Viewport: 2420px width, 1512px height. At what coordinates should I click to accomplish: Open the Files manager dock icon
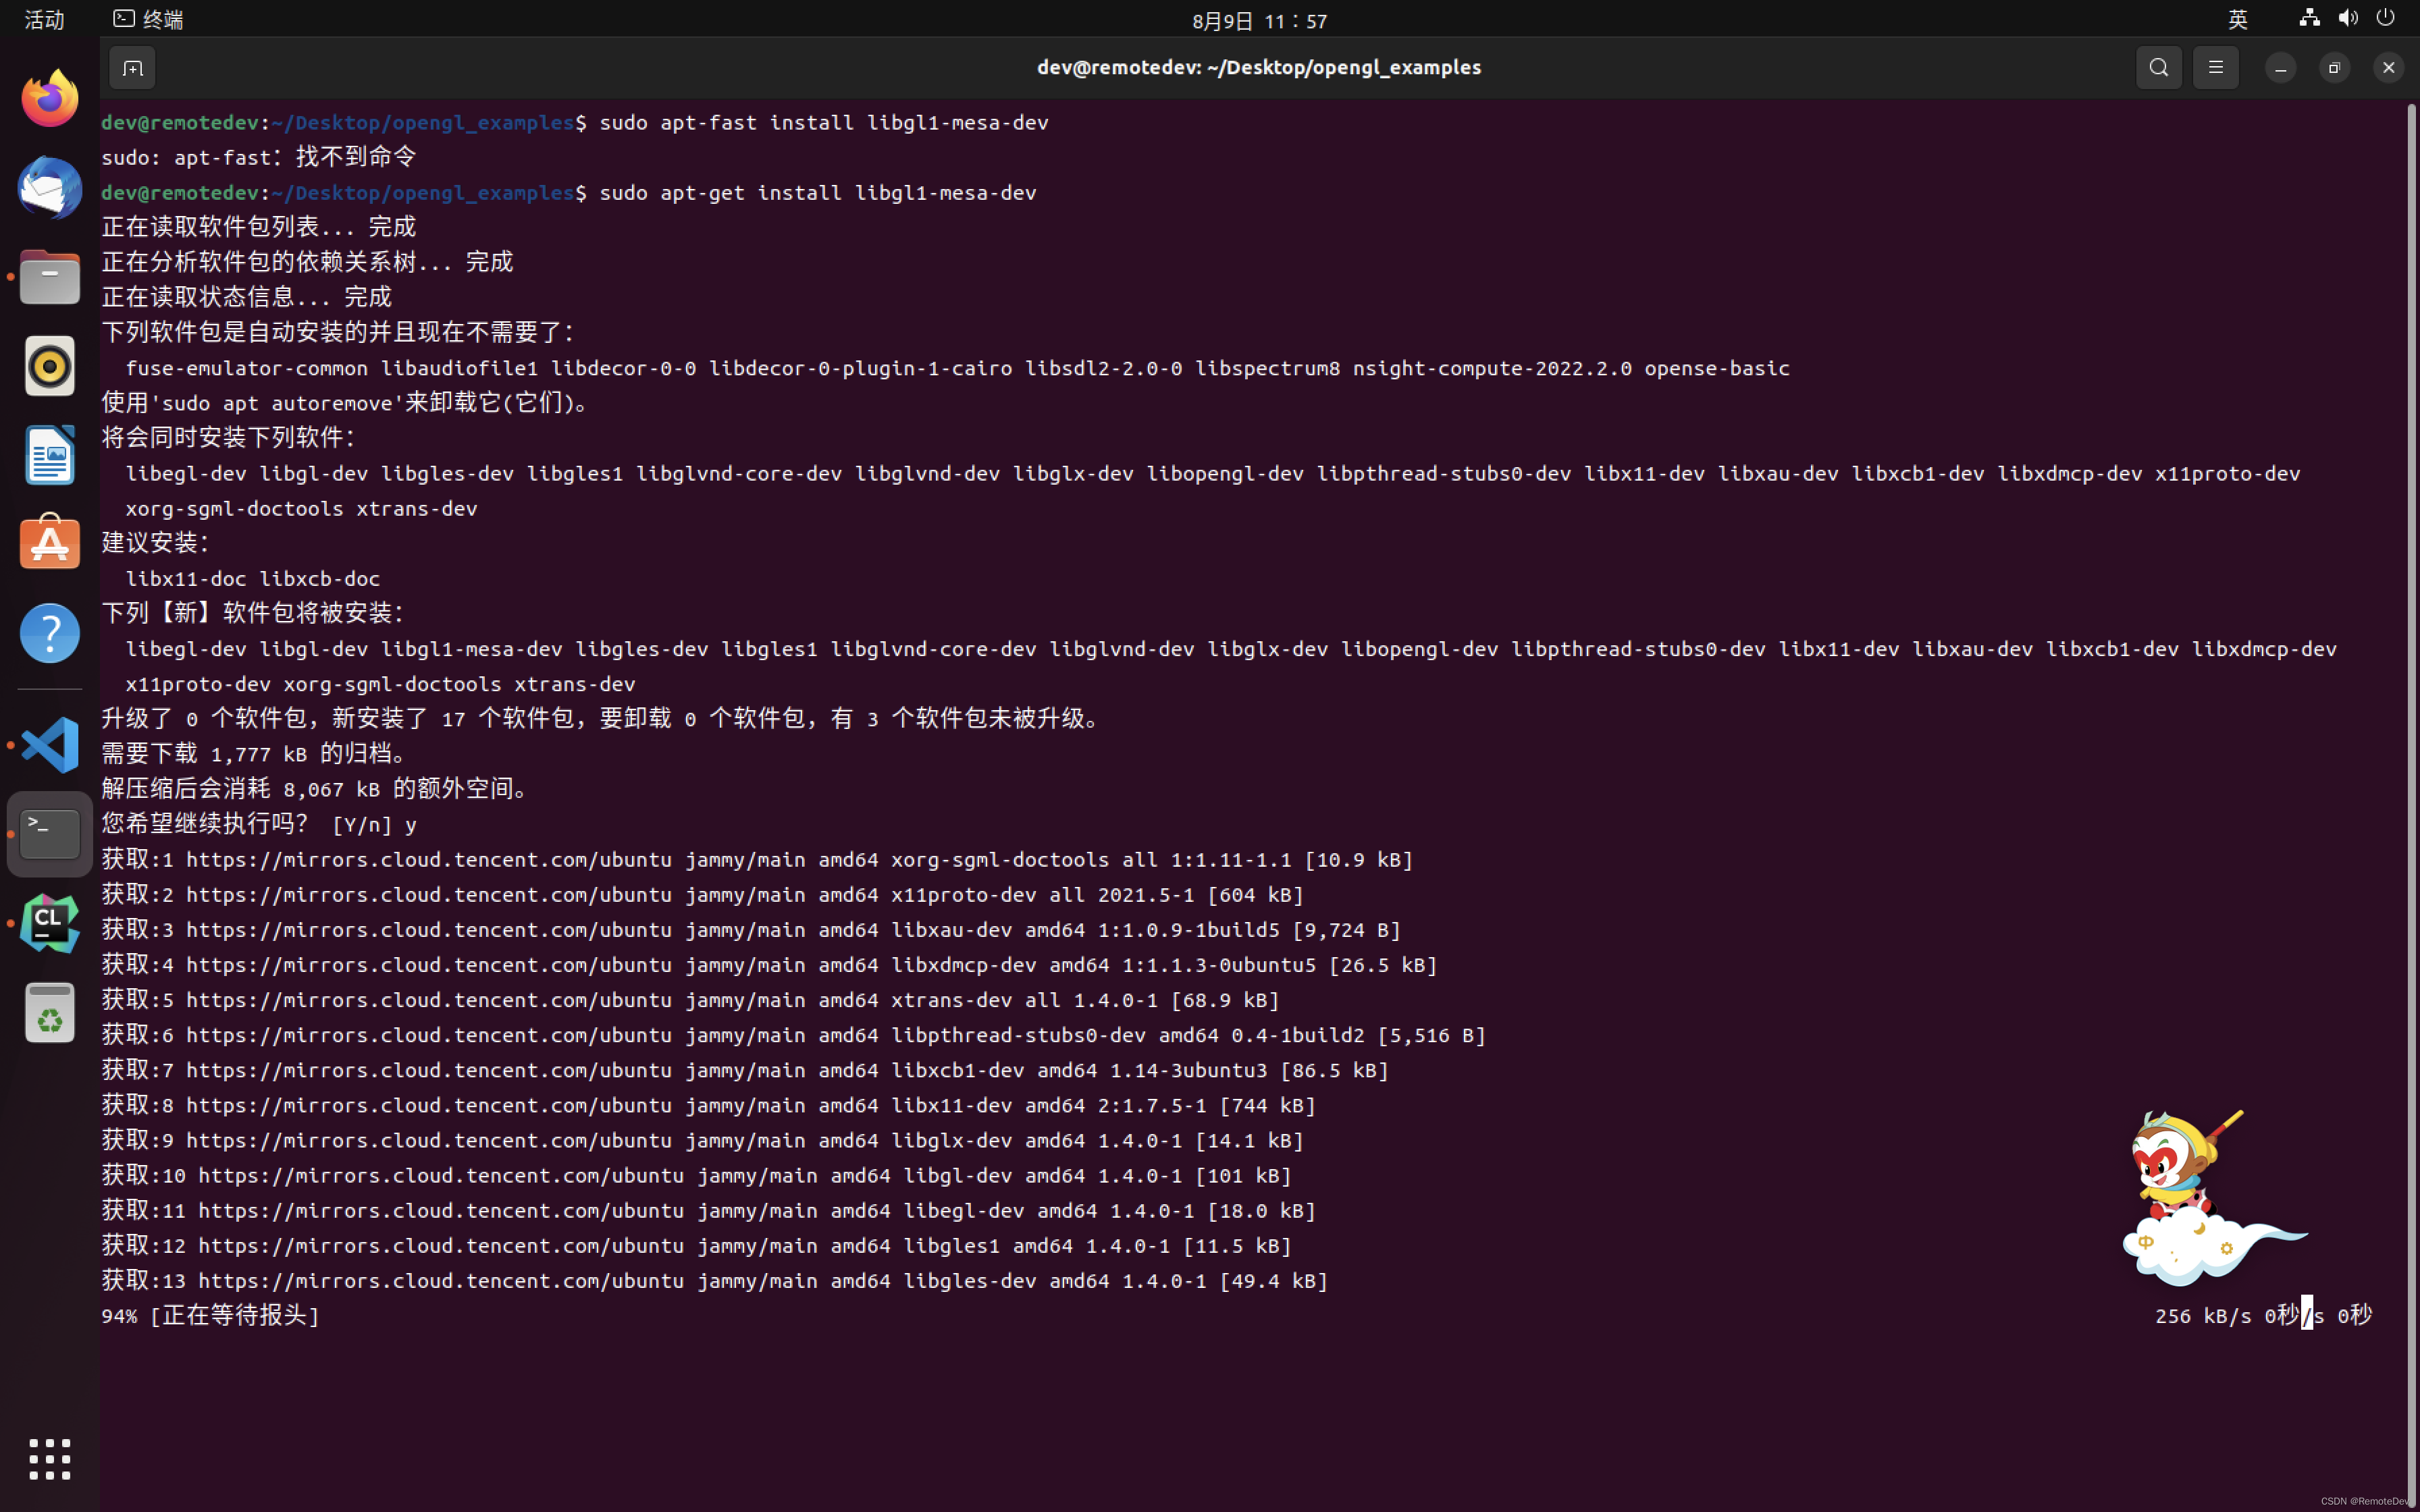pyautogui.click(x=49, y=276)
